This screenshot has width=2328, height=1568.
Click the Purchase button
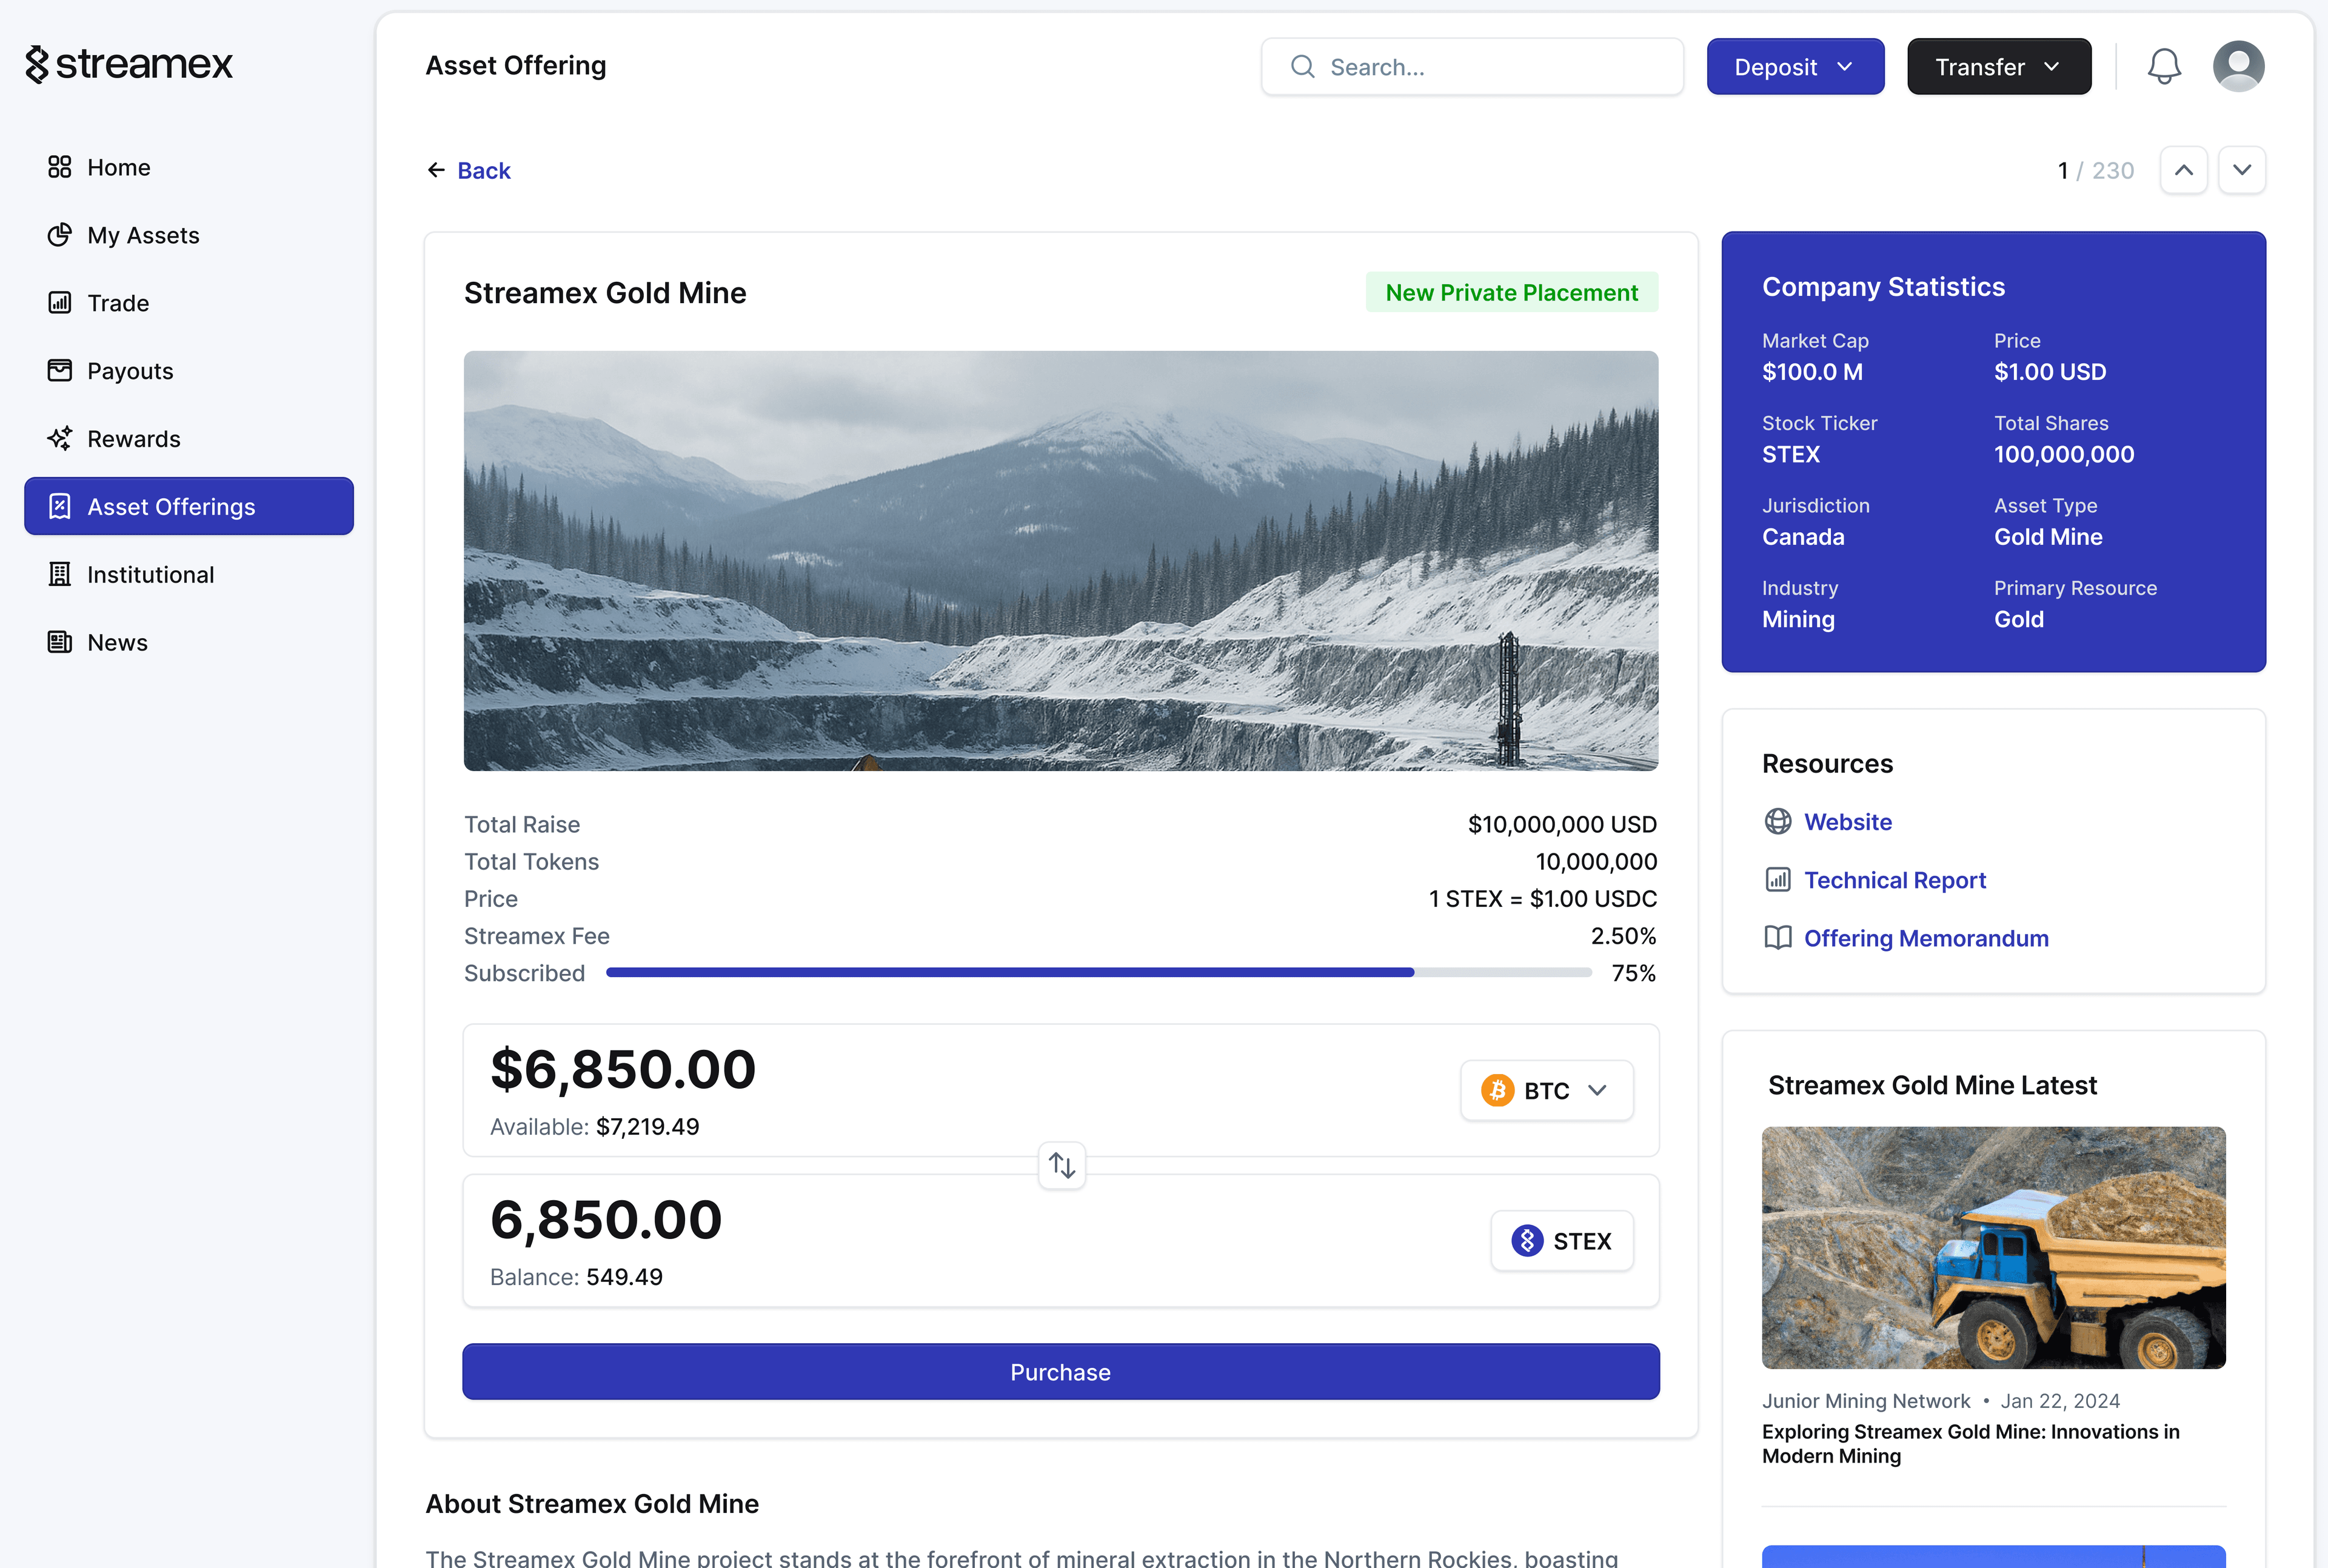coord(1061,1372)
